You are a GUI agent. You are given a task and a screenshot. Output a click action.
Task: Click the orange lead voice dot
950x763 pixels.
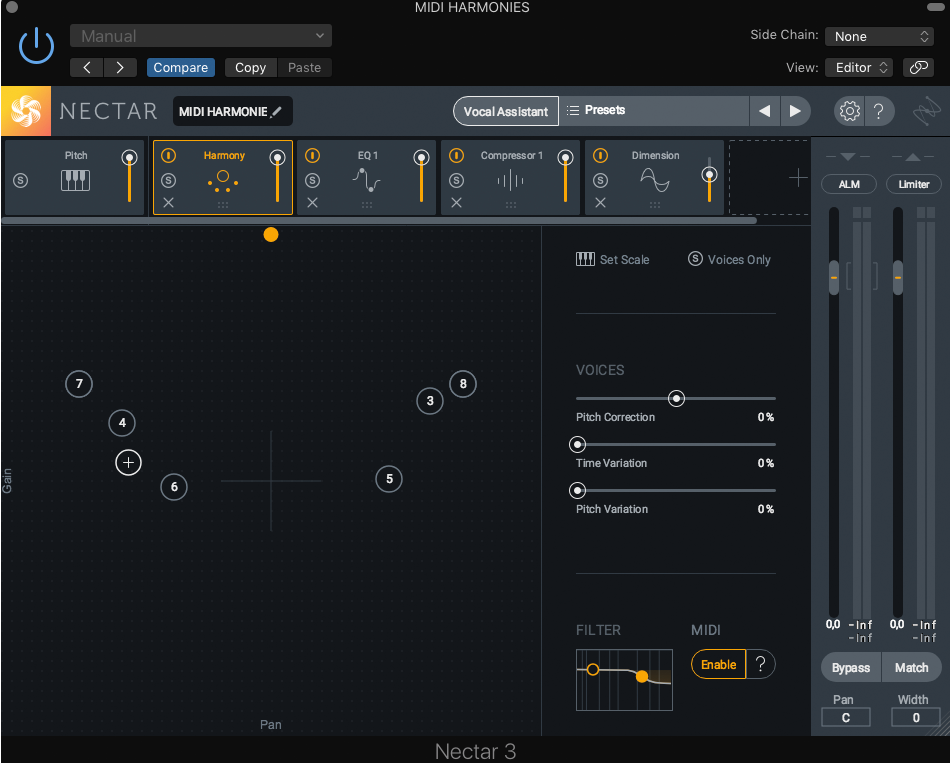tap(271, 235)
